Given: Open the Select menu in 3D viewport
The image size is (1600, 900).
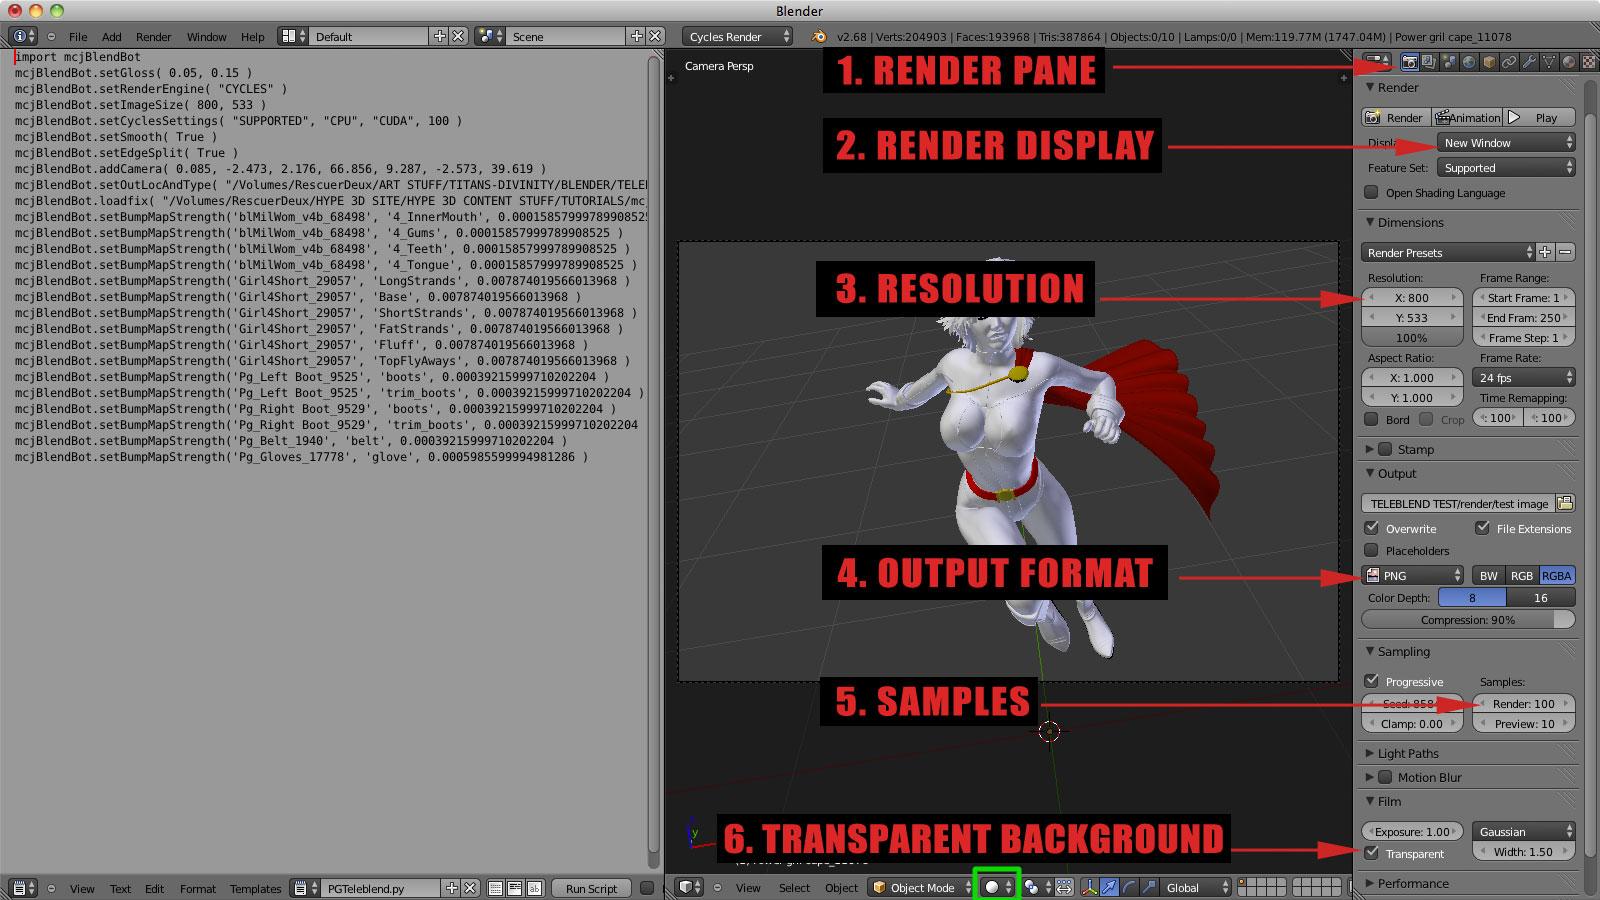Looking at the screenshot, I should click(795, 887).
